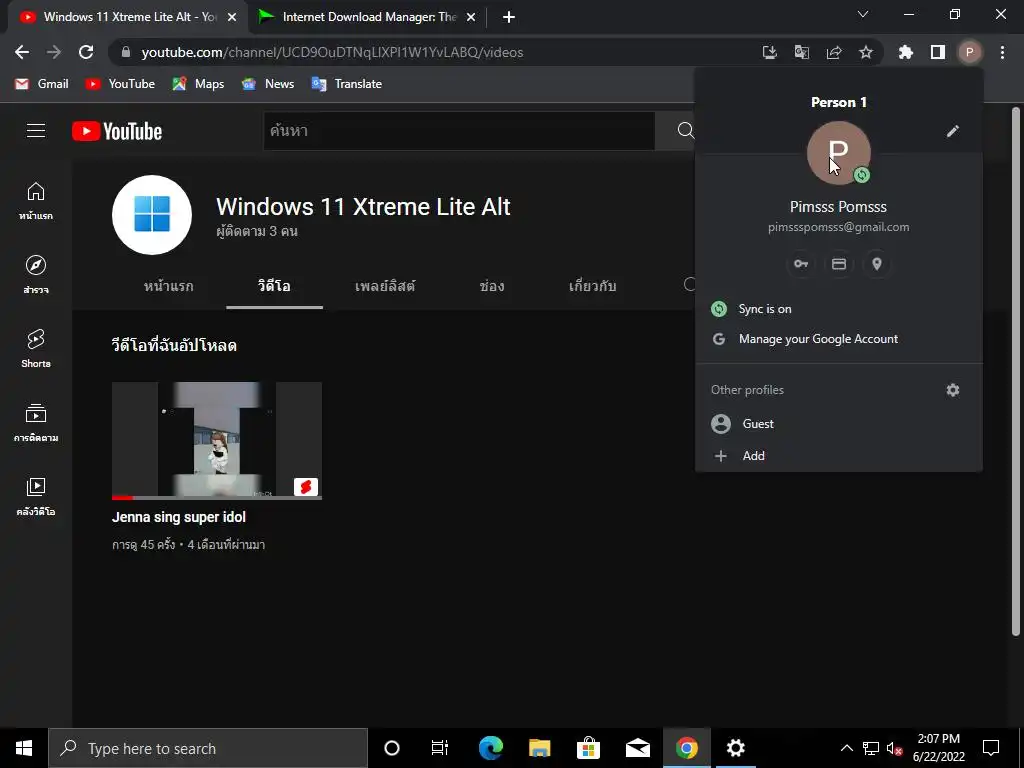This screenshot has height=768, width=1024.
Task: Click the URL in the address bar
Action: (332, 52)
